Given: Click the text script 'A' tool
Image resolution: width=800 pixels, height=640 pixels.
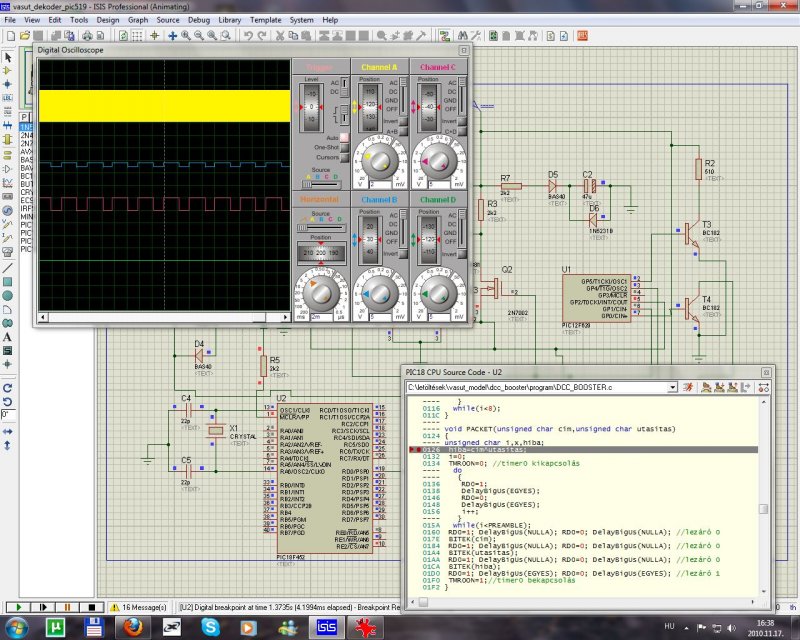Looking at the screenshot, I should click(8, 337).
